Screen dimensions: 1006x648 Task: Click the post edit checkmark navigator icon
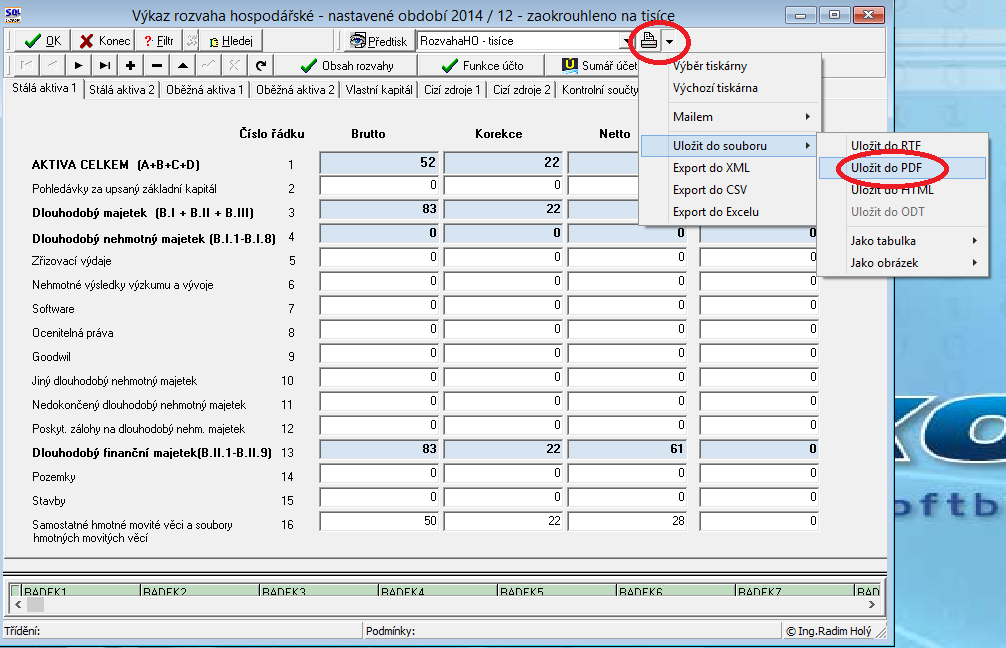coord(209,65)
